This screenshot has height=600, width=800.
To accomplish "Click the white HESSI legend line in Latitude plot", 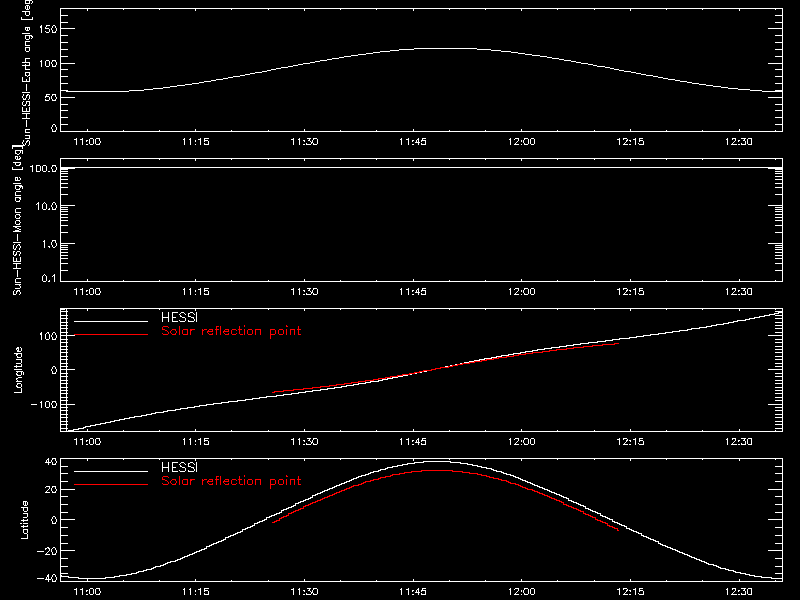I will click(x=111, y=471).
